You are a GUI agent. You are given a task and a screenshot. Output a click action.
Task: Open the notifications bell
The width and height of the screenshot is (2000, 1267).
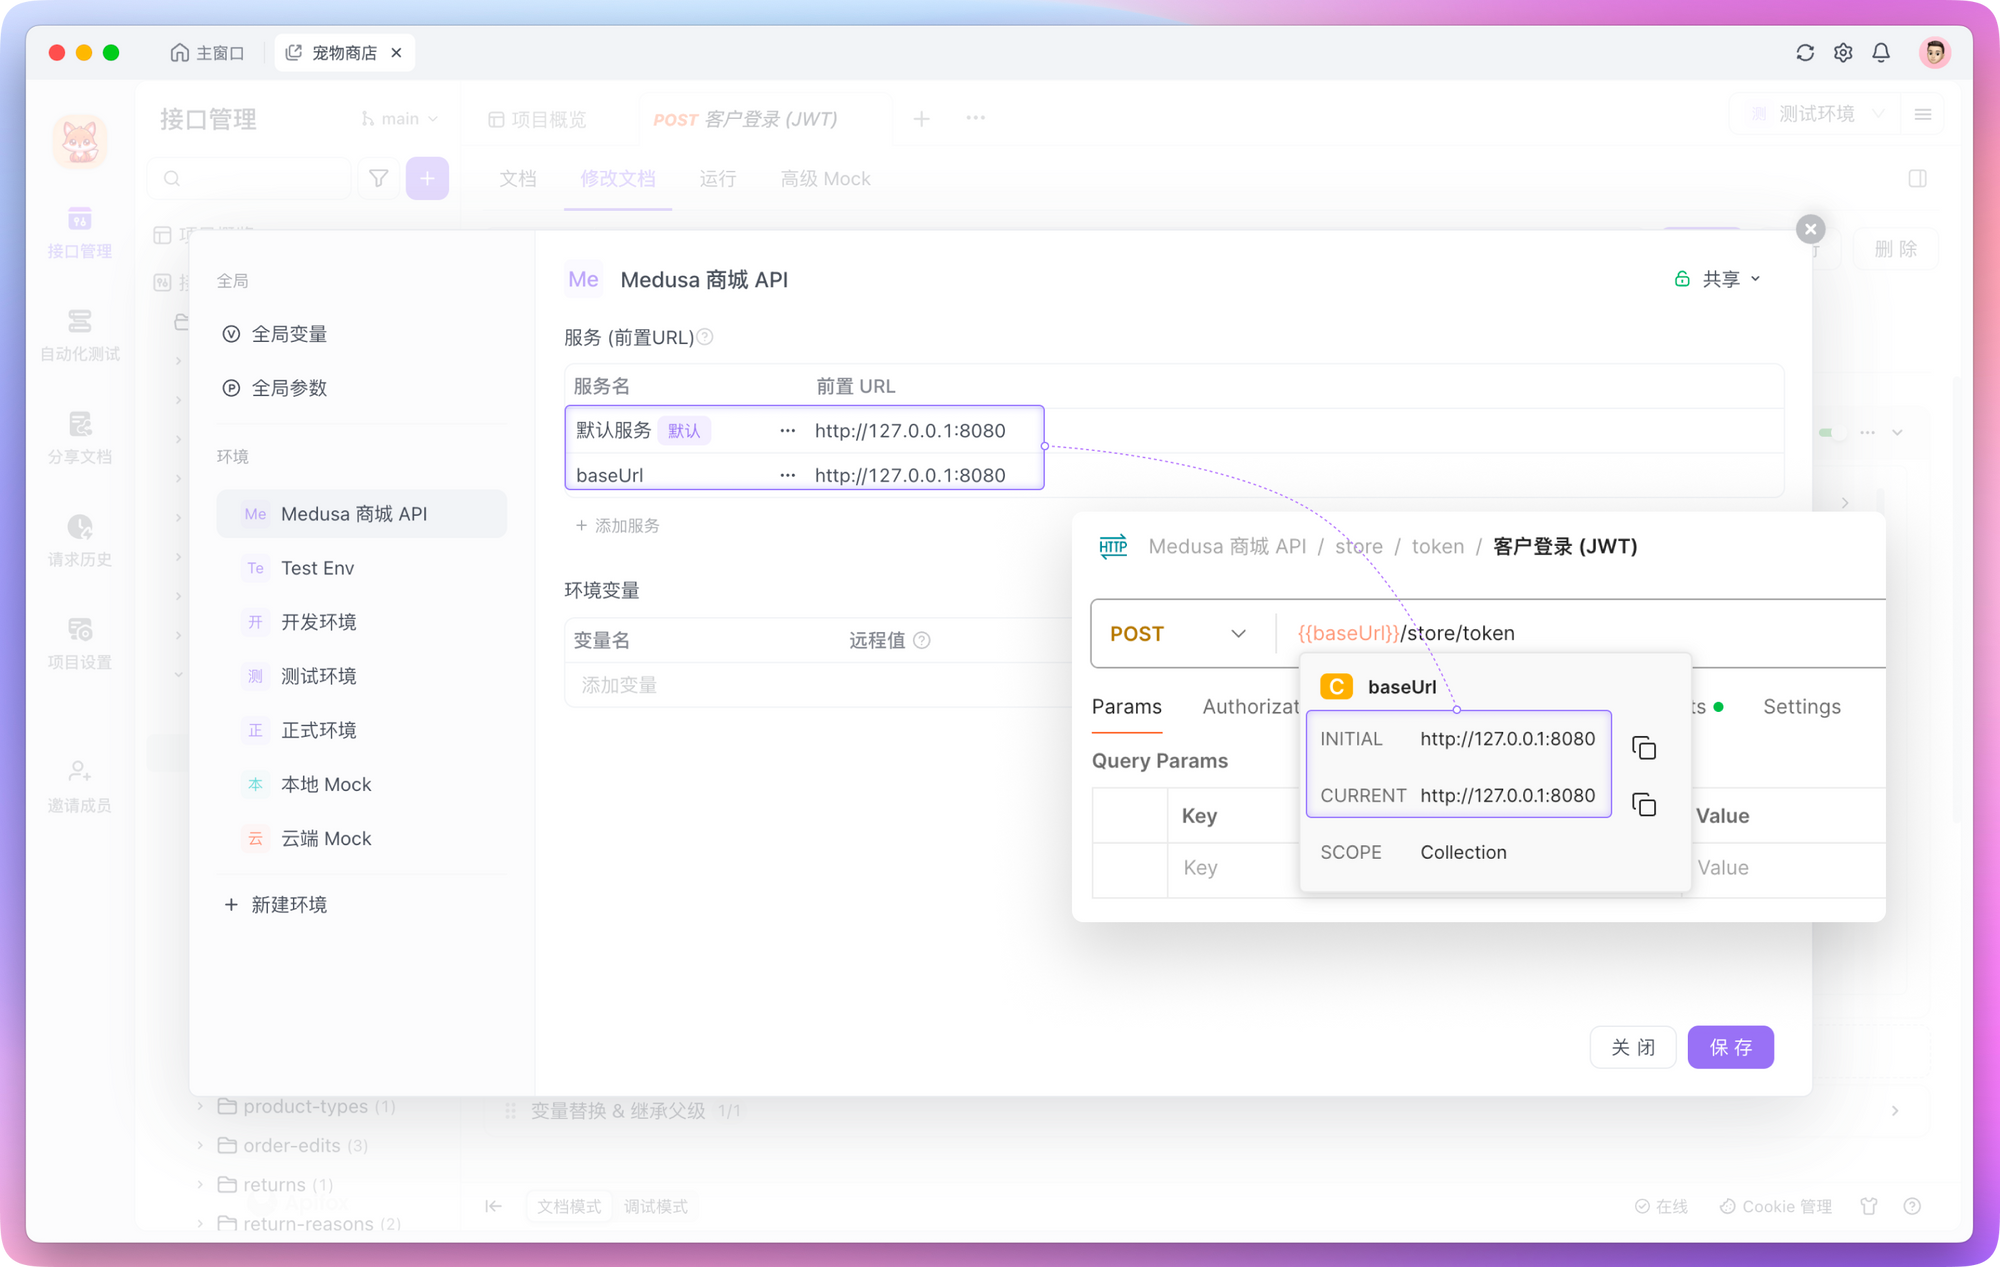point(1881,53)
